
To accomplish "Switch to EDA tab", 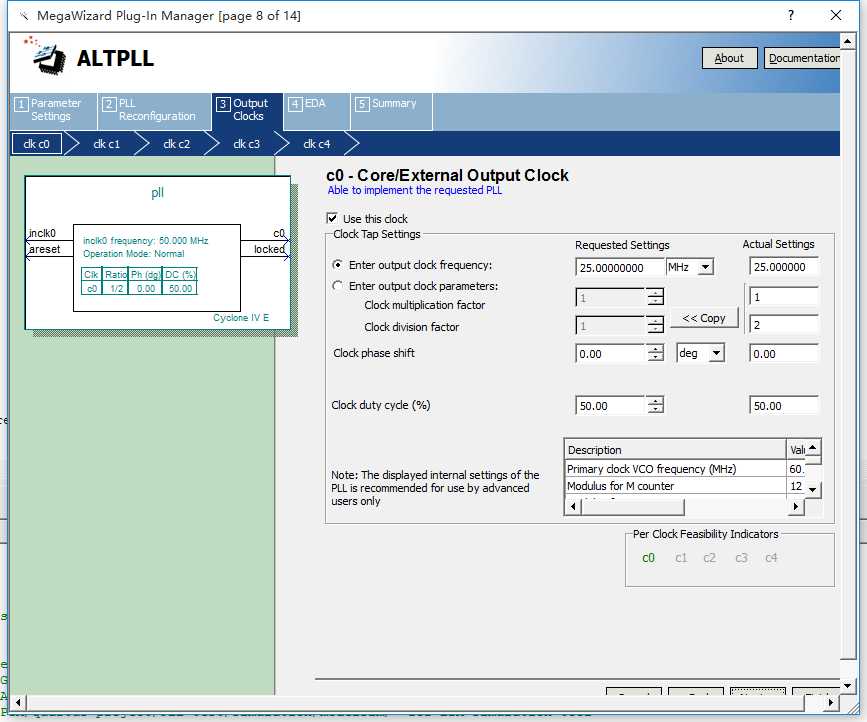I will click(x=317, y=110).
